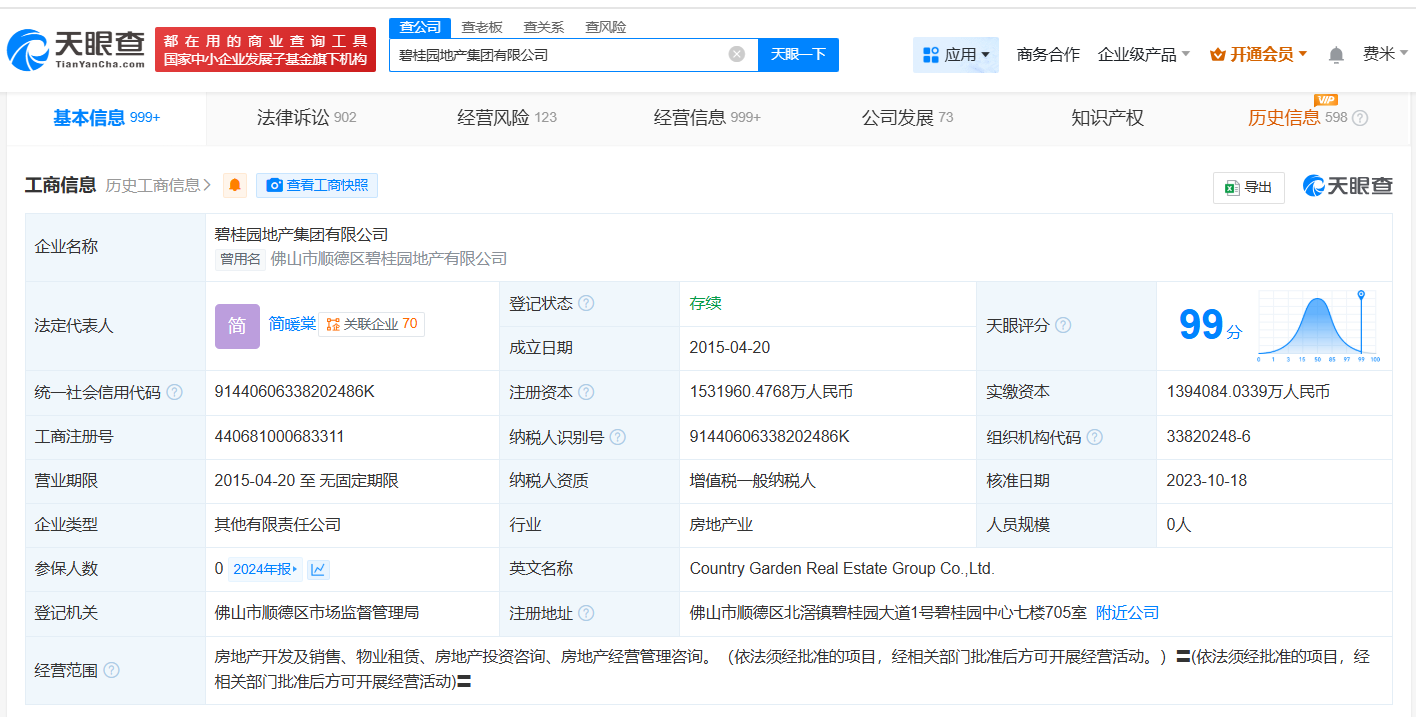Open the 开通会员 dropdown
Image resolution: width=1416 pixels, height=717 pixels.
coord(1258,55)
